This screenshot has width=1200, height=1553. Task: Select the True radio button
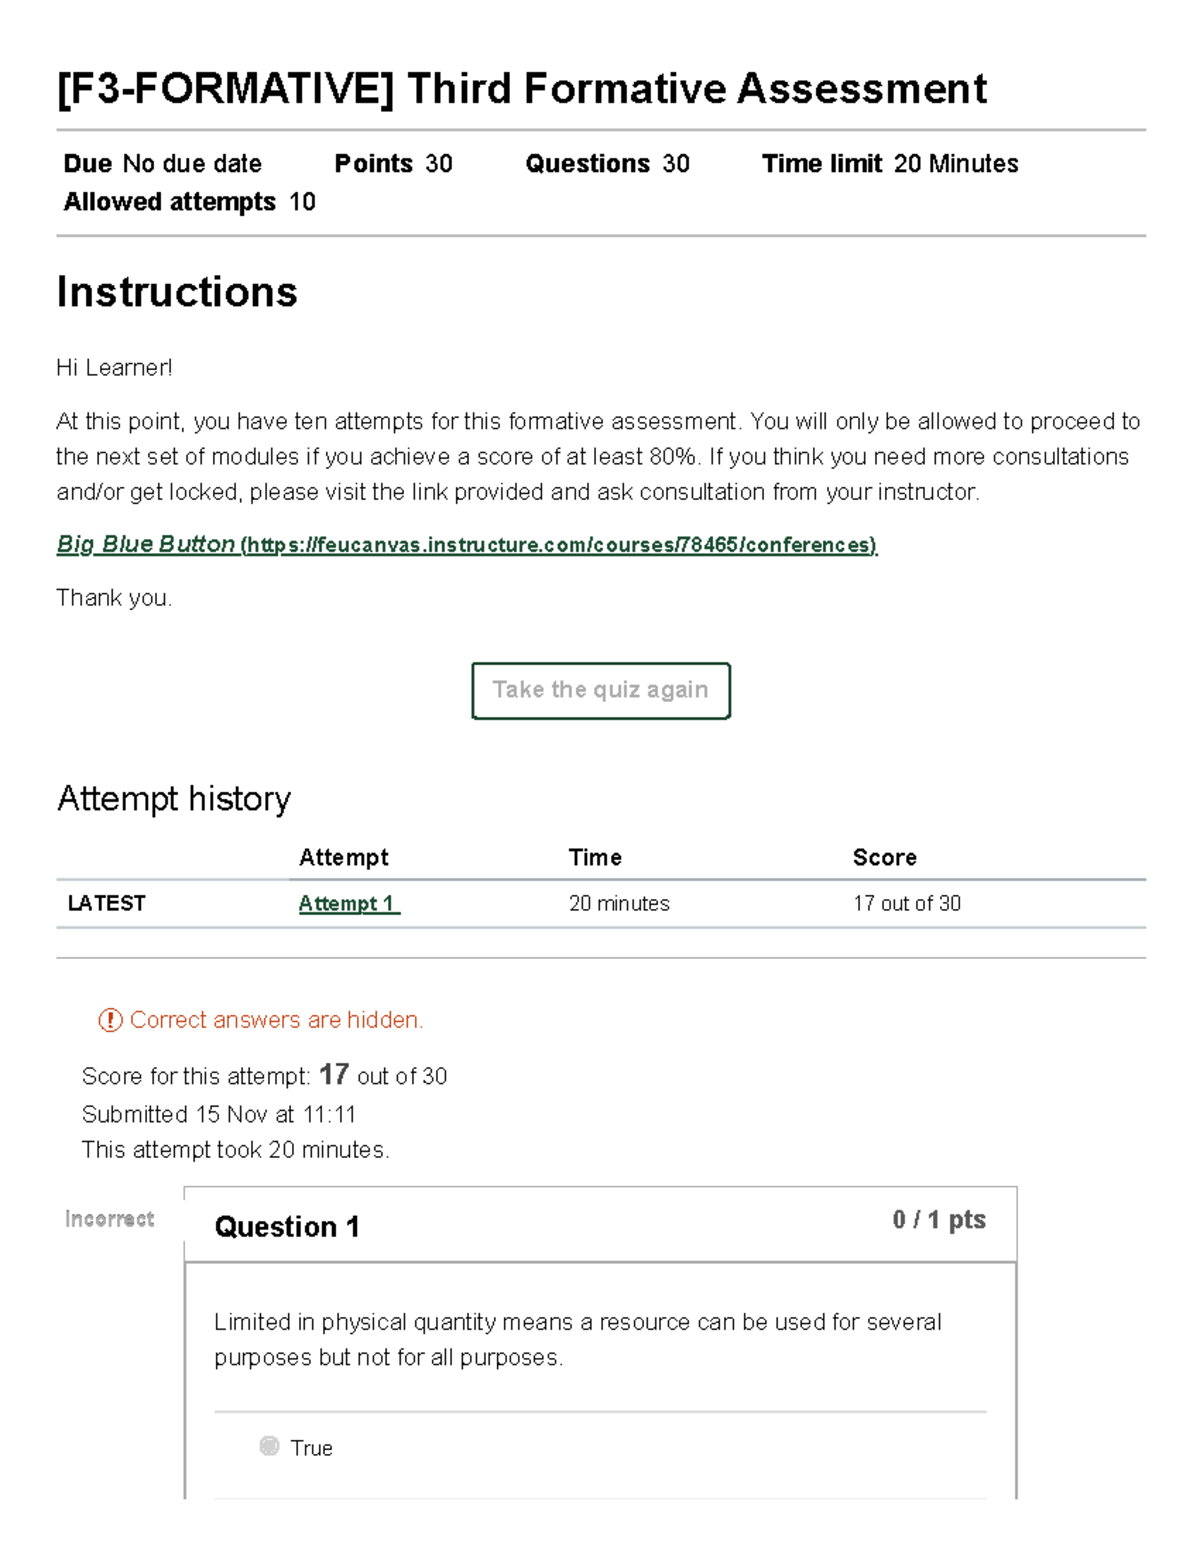tap(268, 1447)
